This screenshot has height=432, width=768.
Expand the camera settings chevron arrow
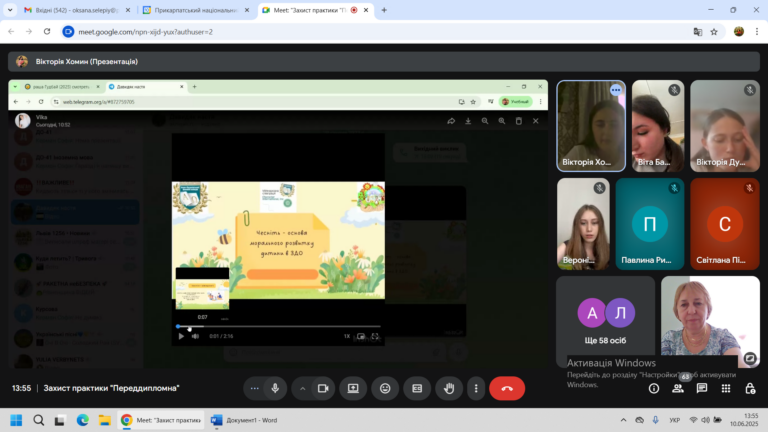[x=302, y=388]
